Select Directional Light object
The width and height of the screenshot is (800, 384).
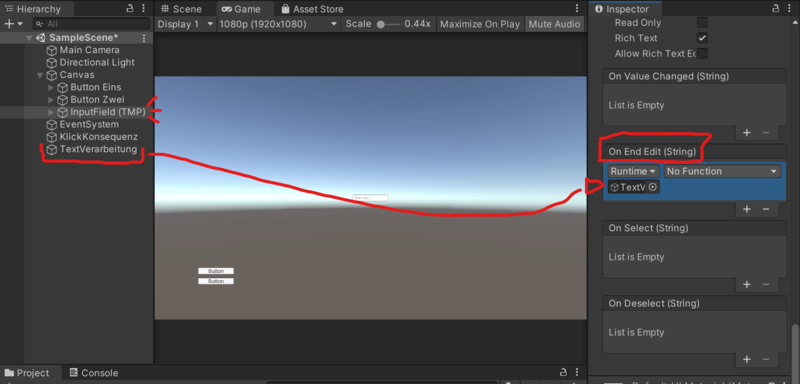97,62
